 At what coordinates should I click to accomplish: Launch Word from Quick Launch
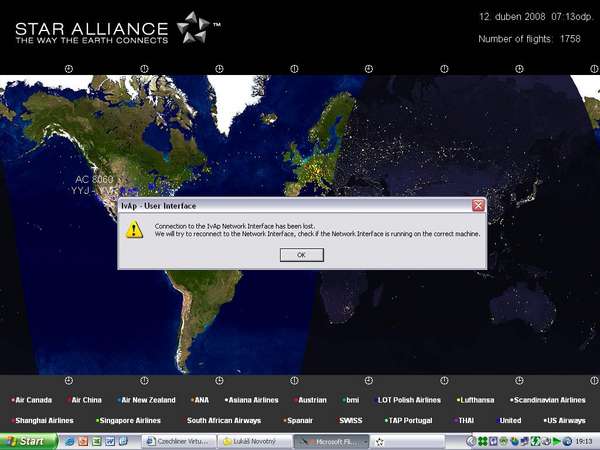point(110,441)
